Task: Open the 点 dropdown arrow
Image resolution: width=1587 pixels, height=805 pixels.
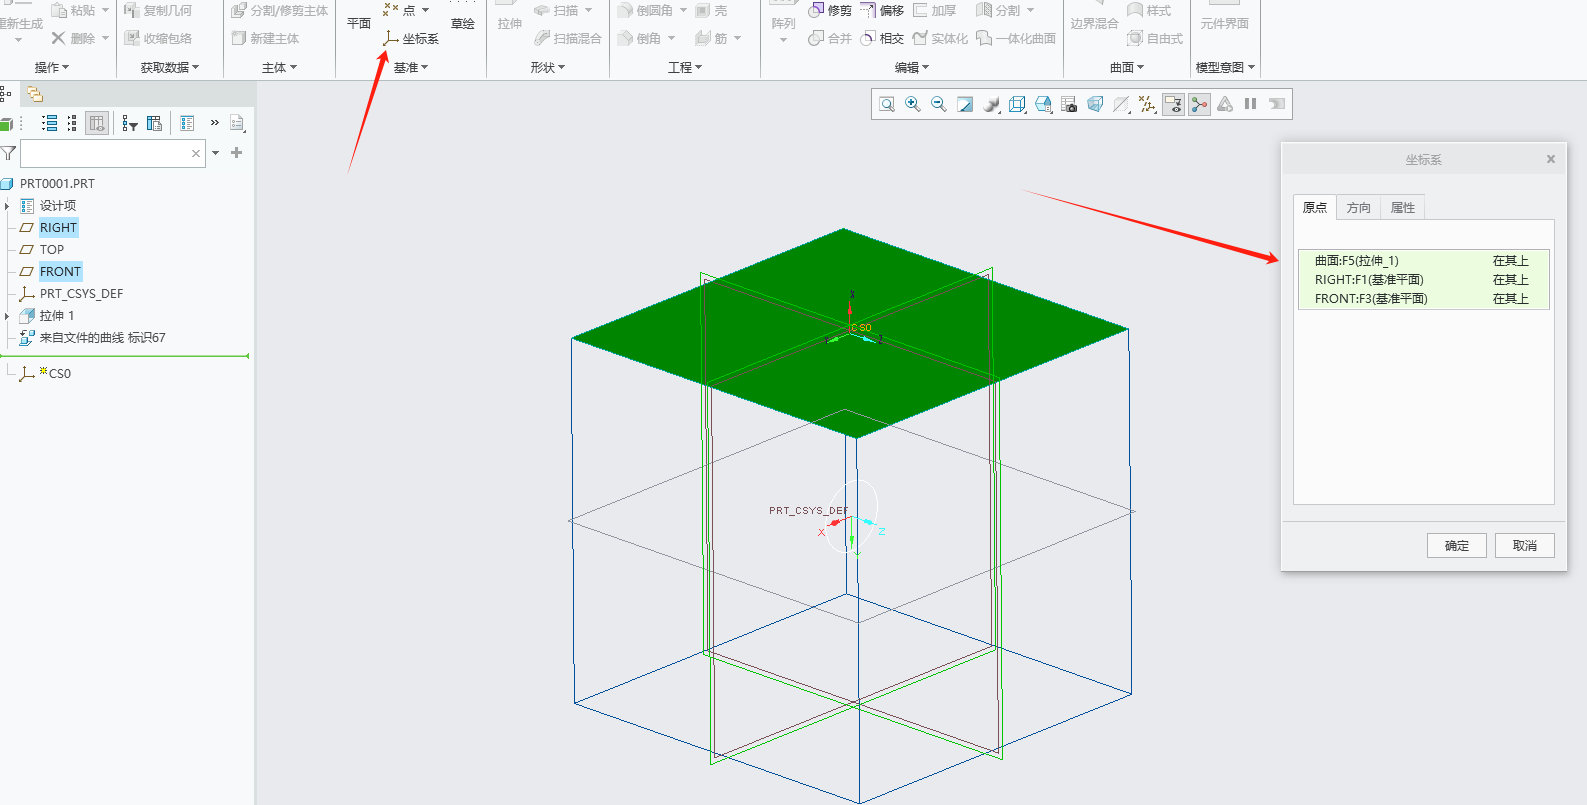Action: [x=426, y=10]
